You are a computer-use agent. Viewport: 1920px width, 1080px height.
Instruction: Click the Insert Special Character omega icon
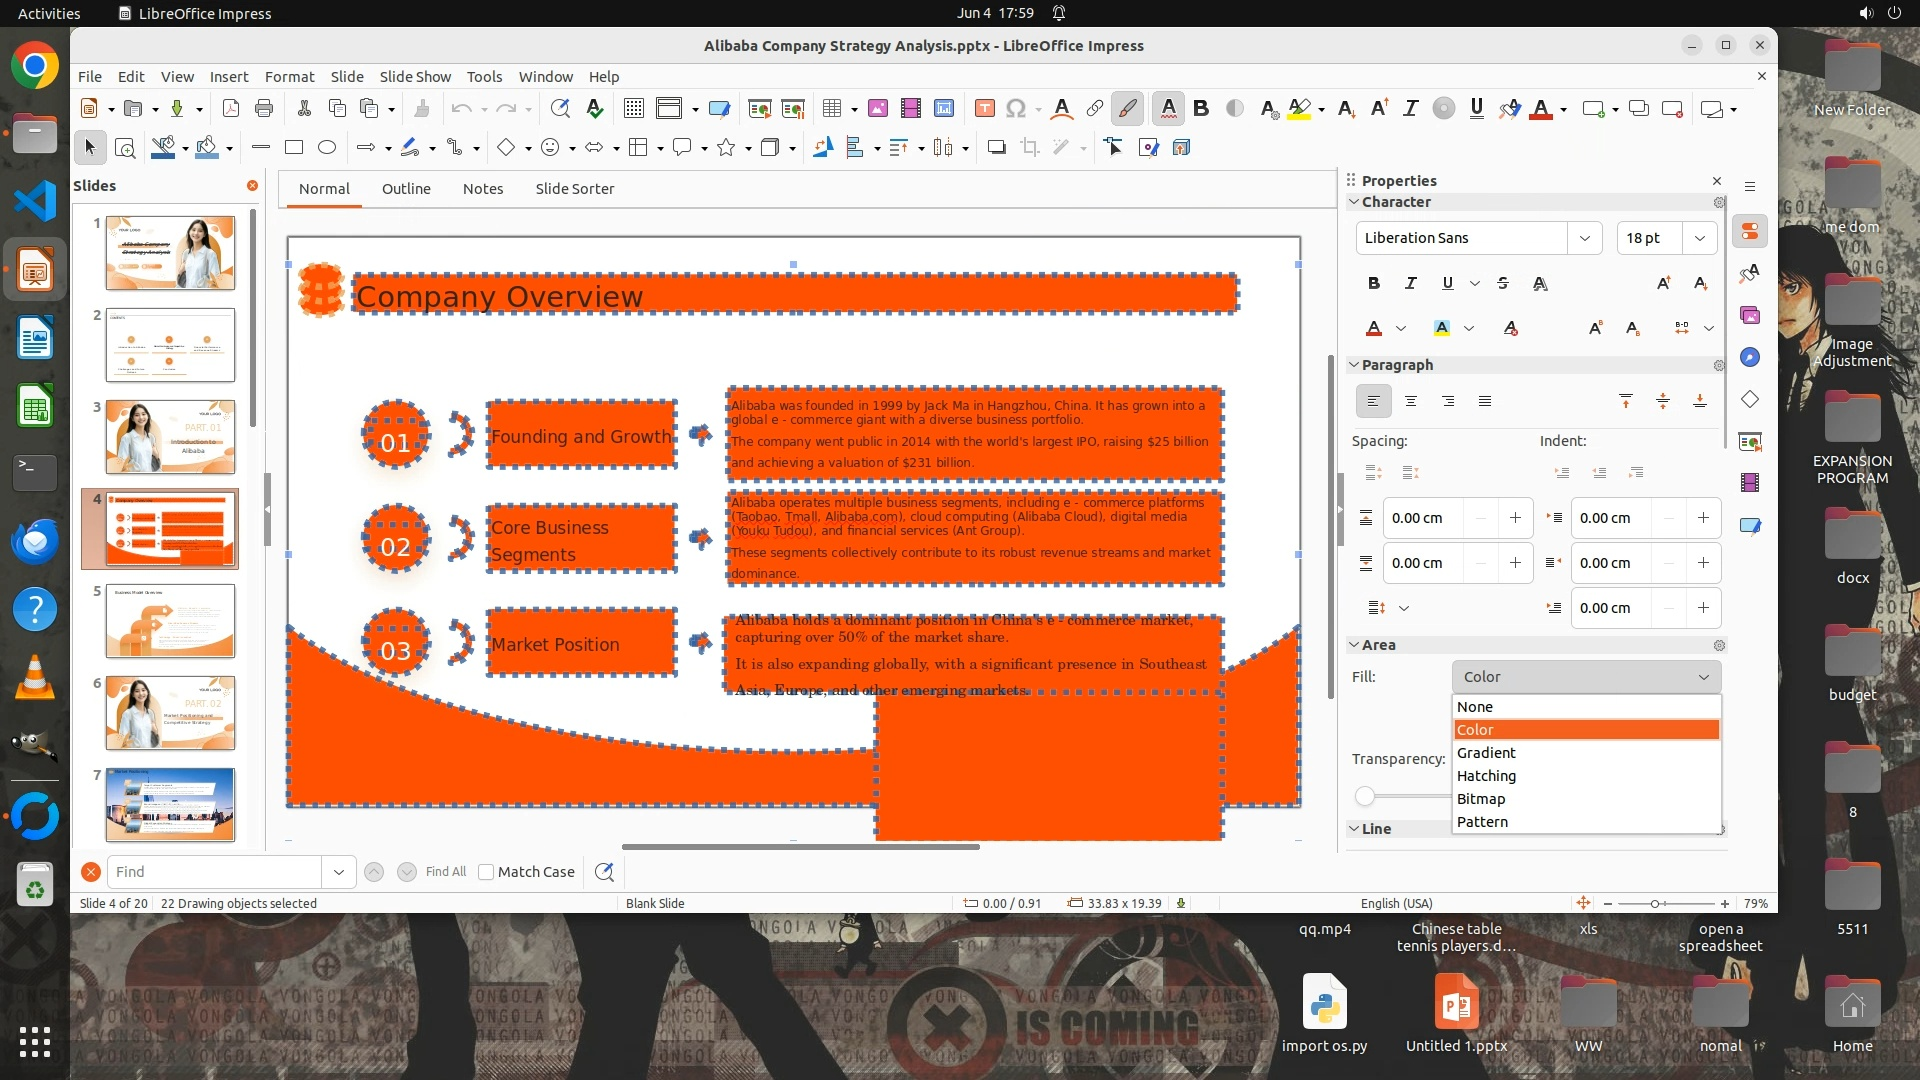pos(1016,109)
